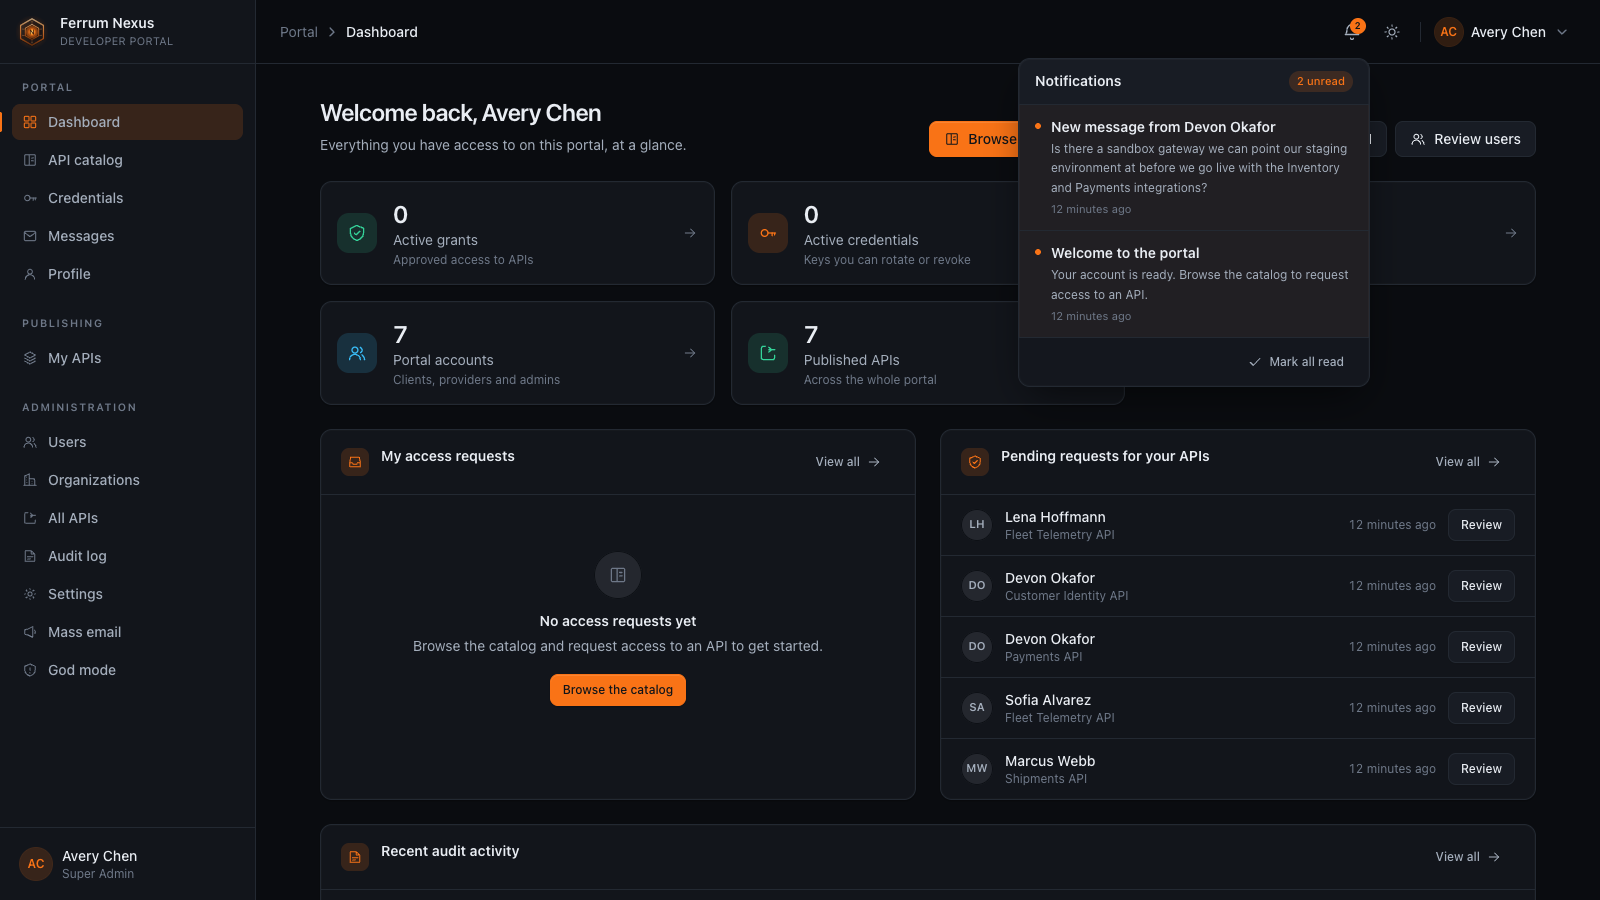Open Organizations in the sidebar
The image size is (1600, 900).
(x=127, y=480)
